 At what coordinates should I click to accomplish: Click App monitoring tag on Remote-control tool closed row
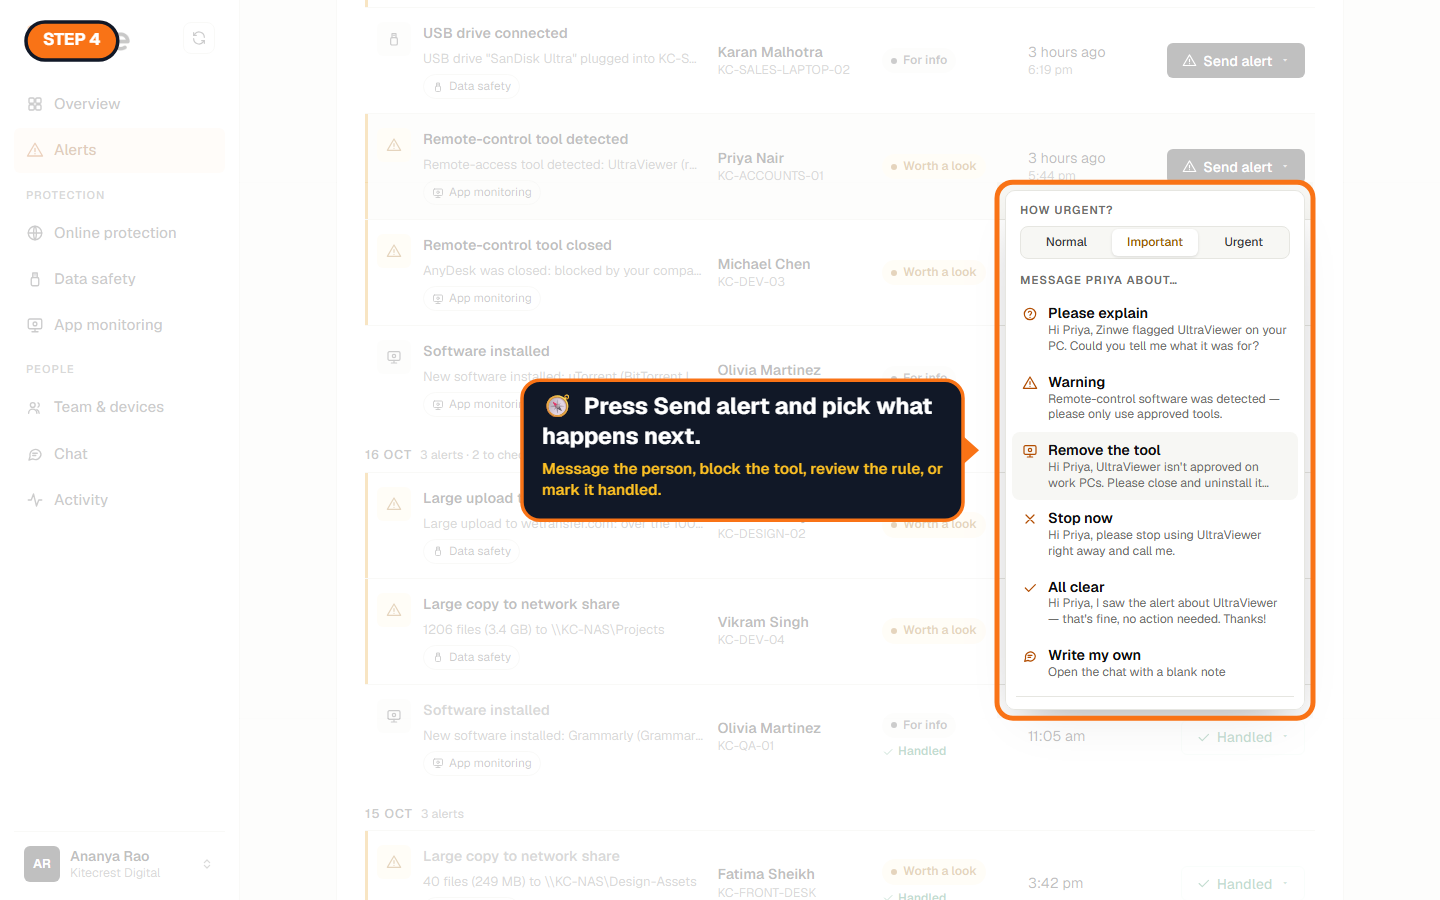(482, 298)
